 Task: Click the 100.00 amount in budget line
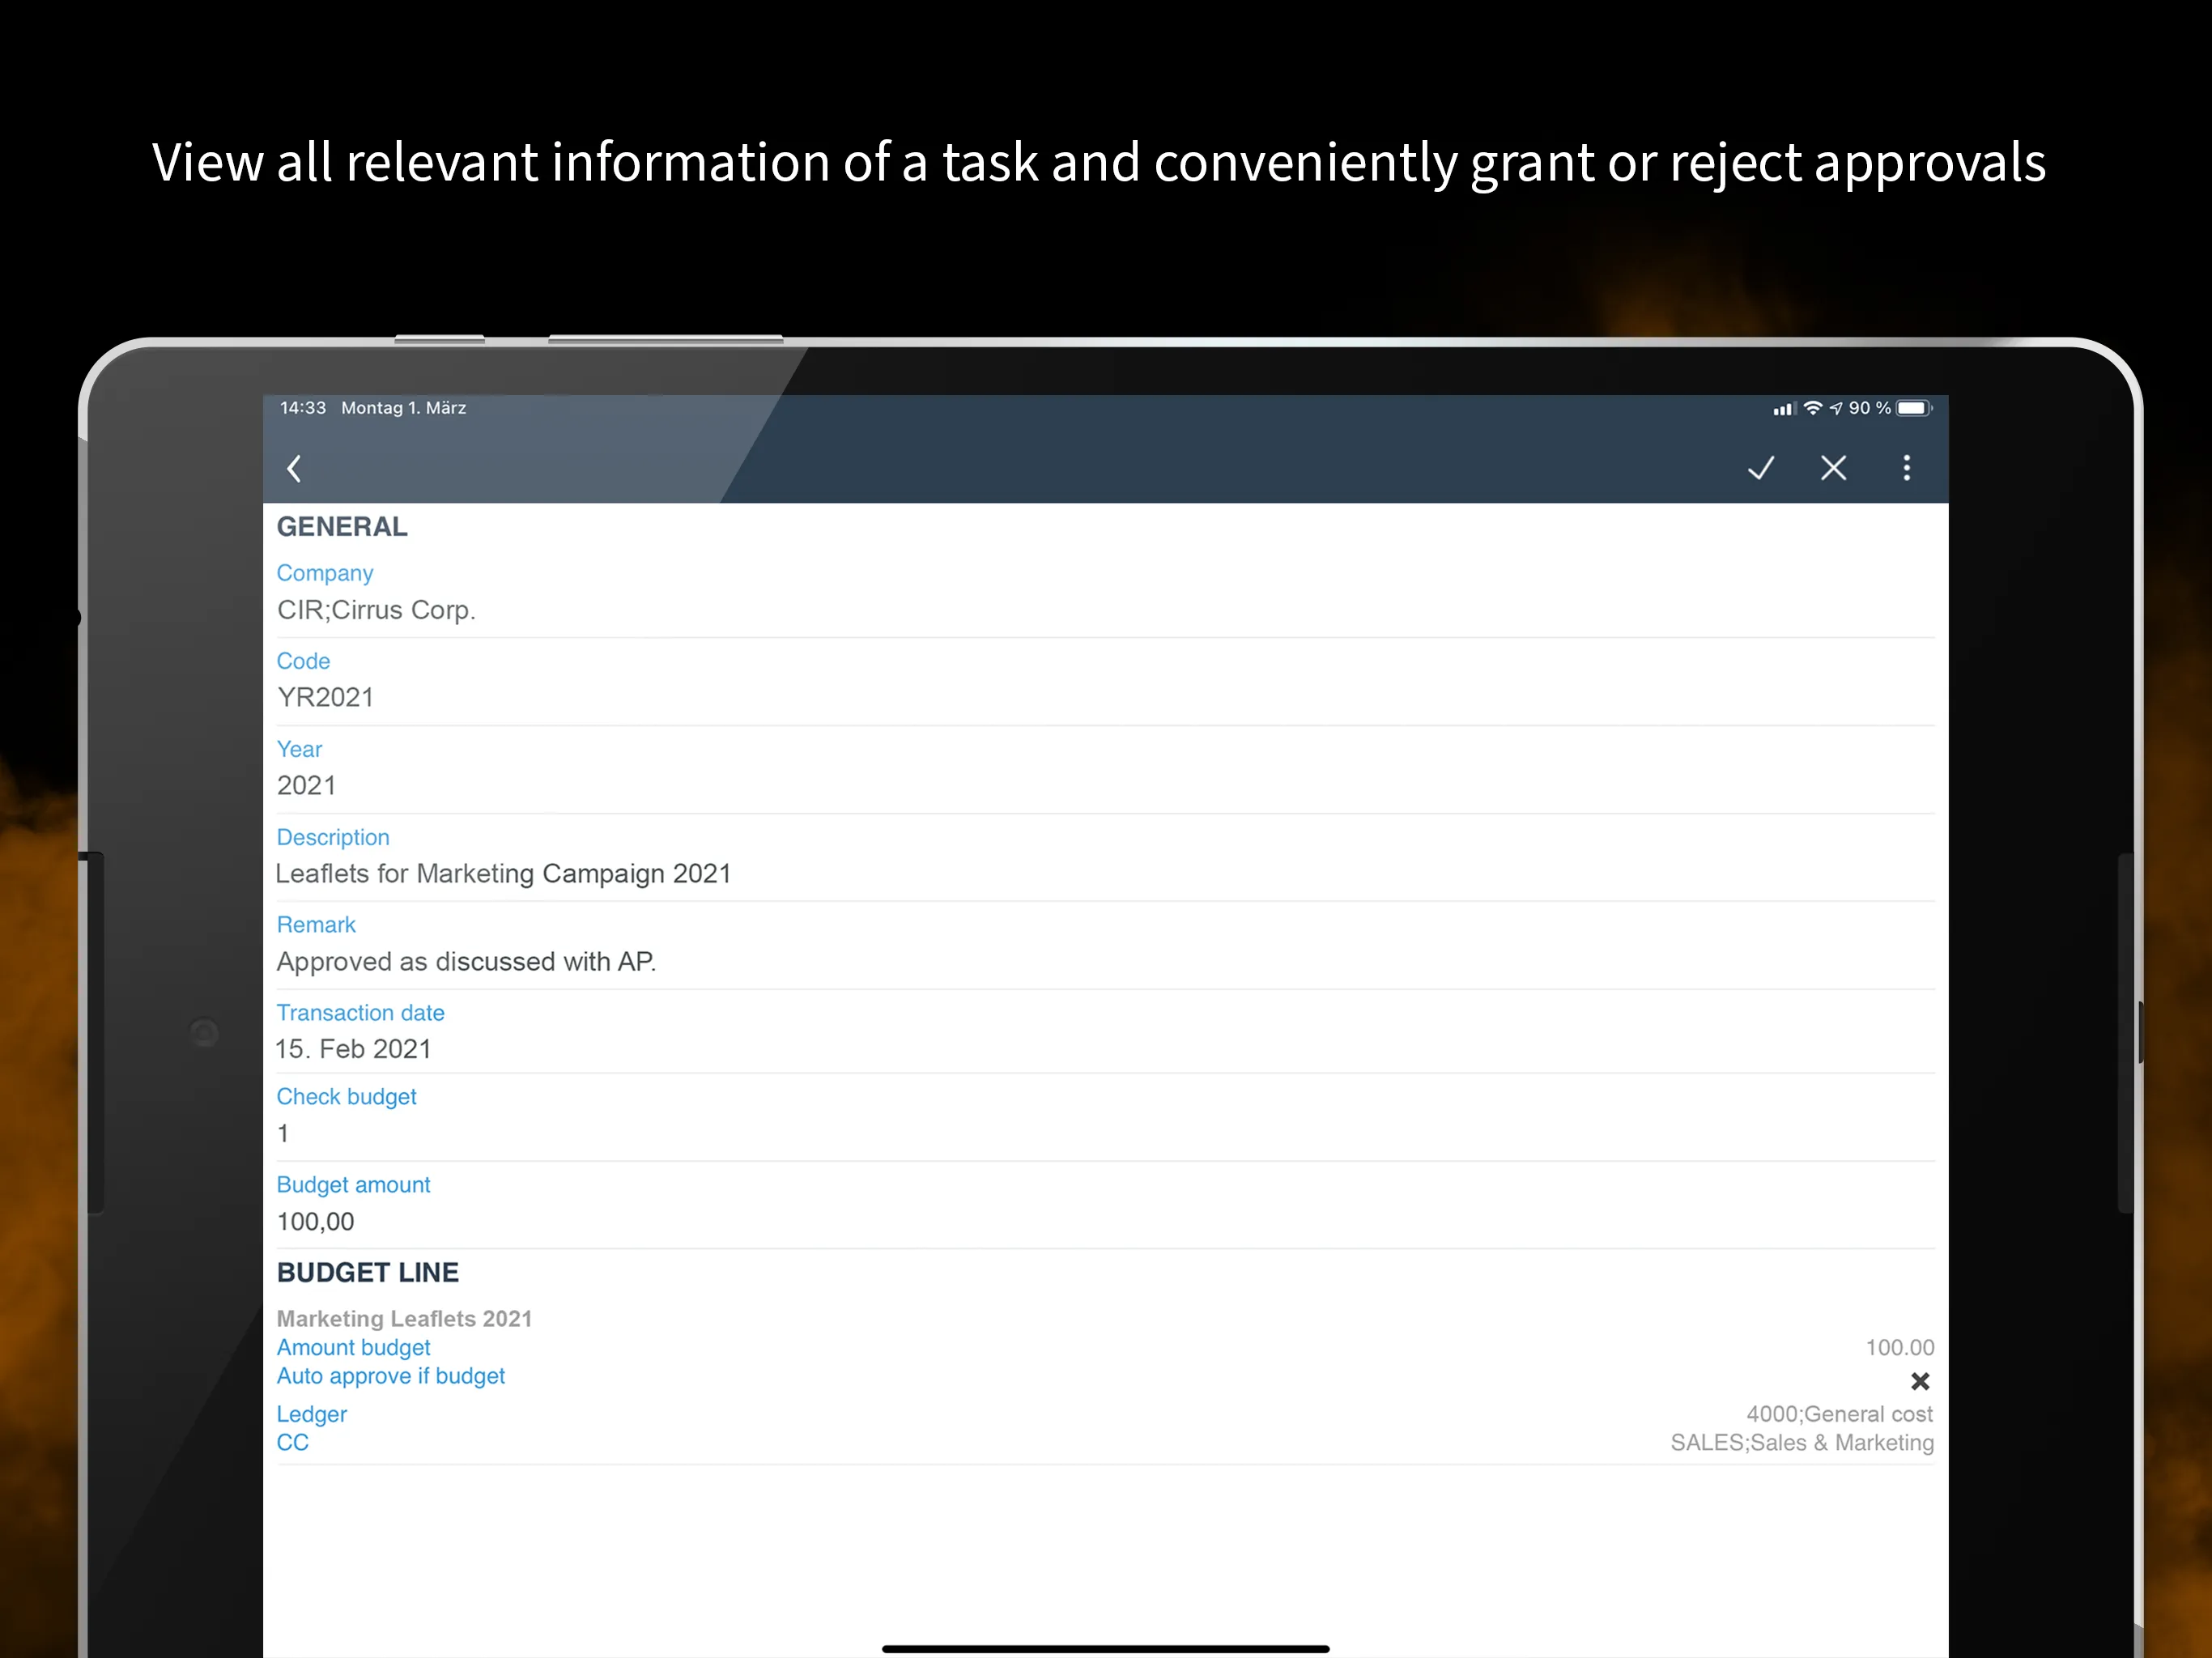(1899, 1347)
